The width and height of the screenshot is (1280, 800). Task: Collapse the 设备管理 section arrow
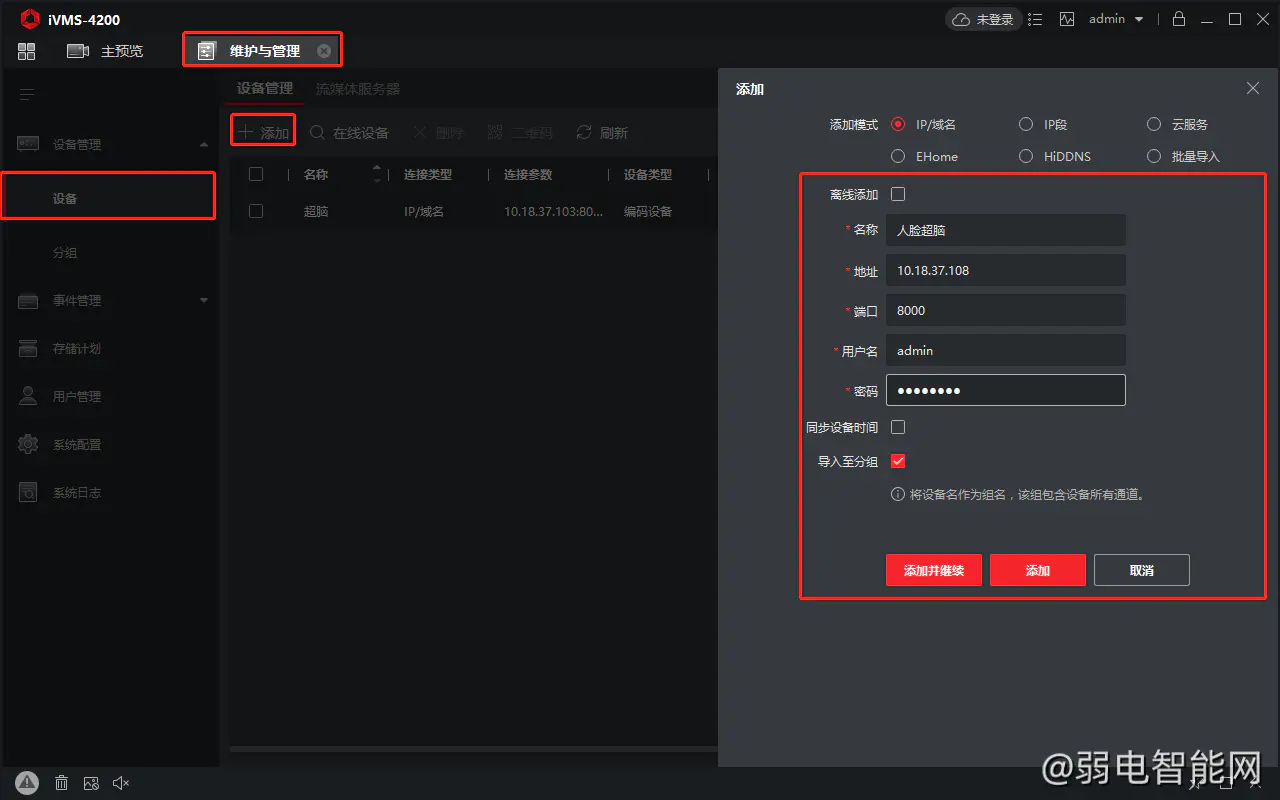pos(204,144)
